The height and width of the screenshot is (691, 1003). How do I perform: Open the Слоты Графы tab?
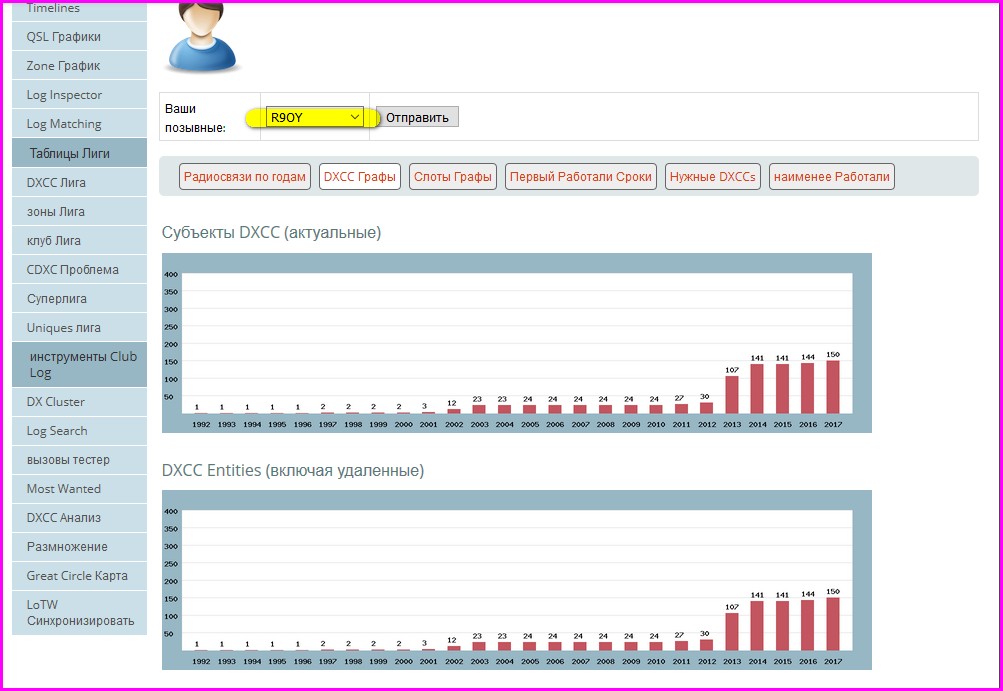453,177
